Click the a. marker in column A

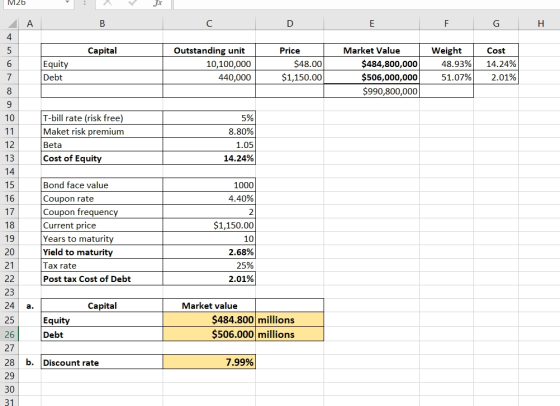click(x=30, y=306)
